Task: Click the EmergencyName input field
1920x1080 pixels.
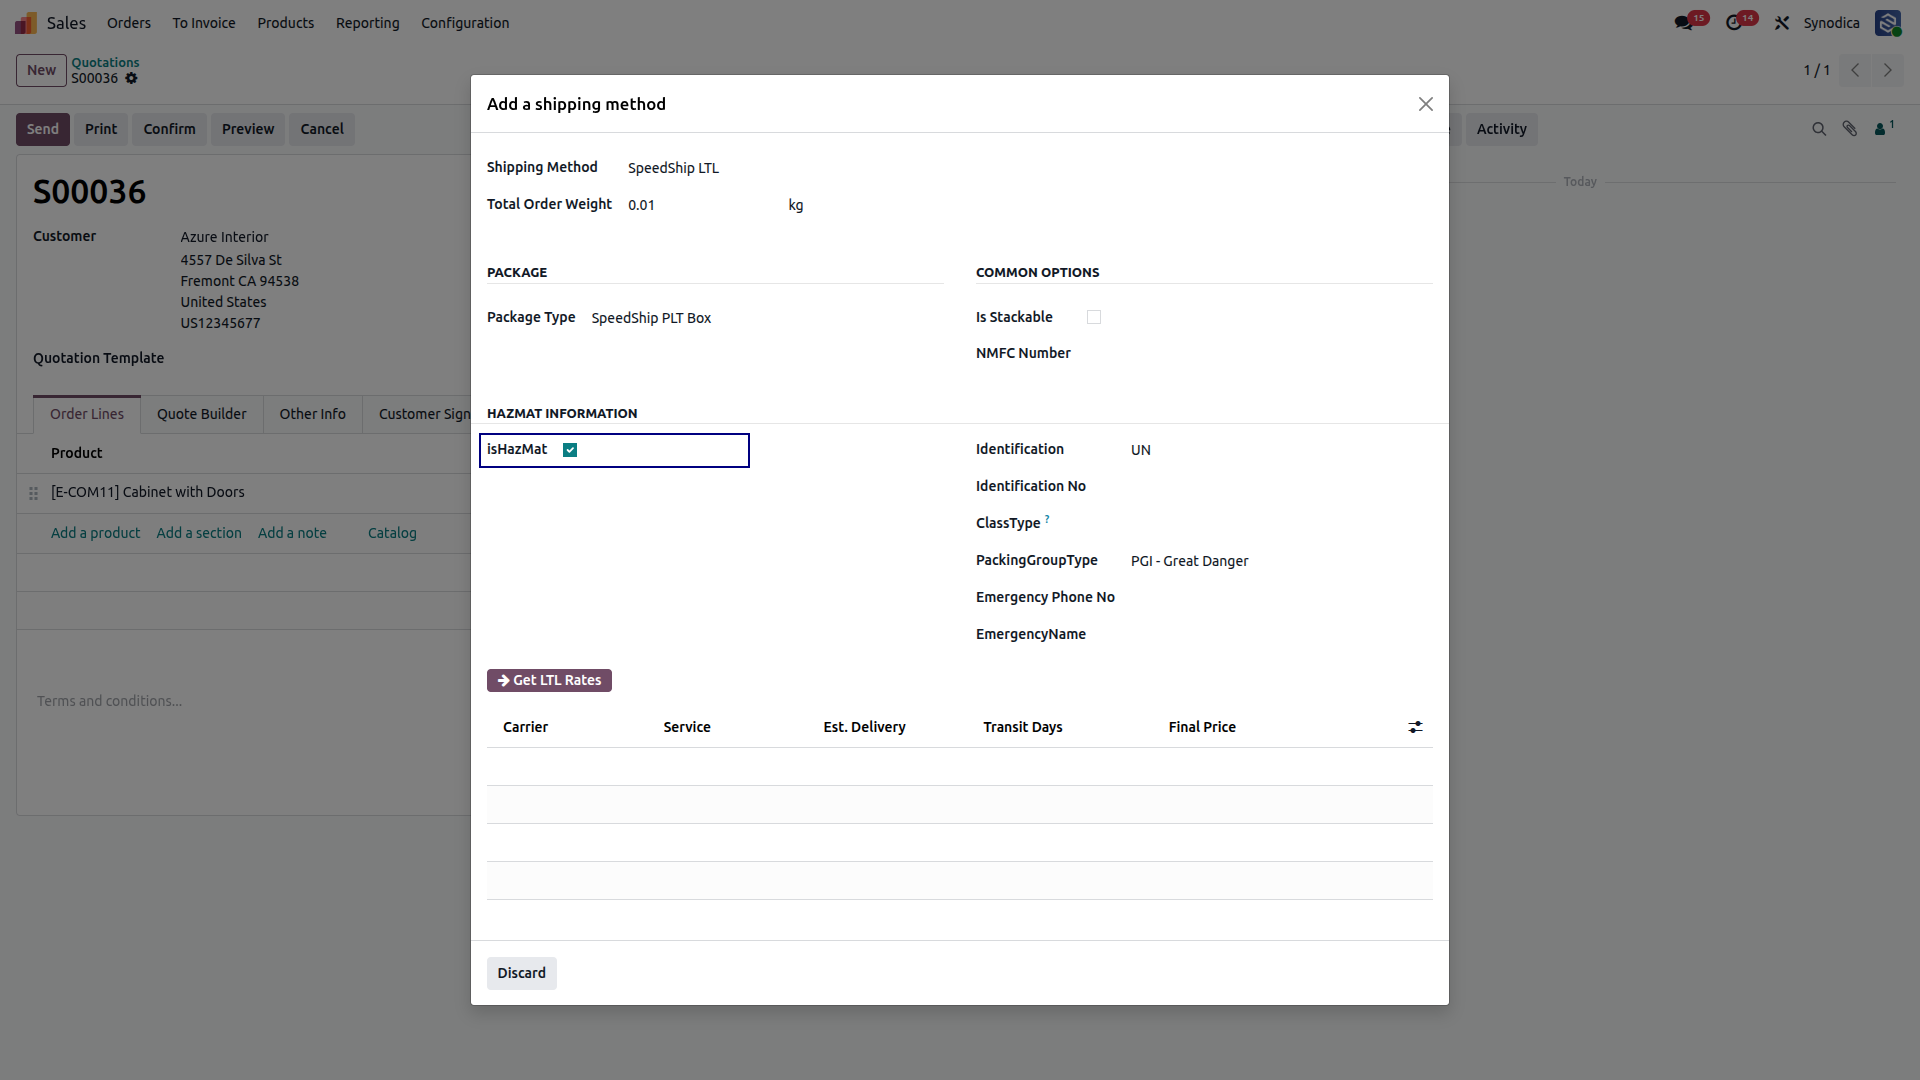Action: [x=1281, y=634]
